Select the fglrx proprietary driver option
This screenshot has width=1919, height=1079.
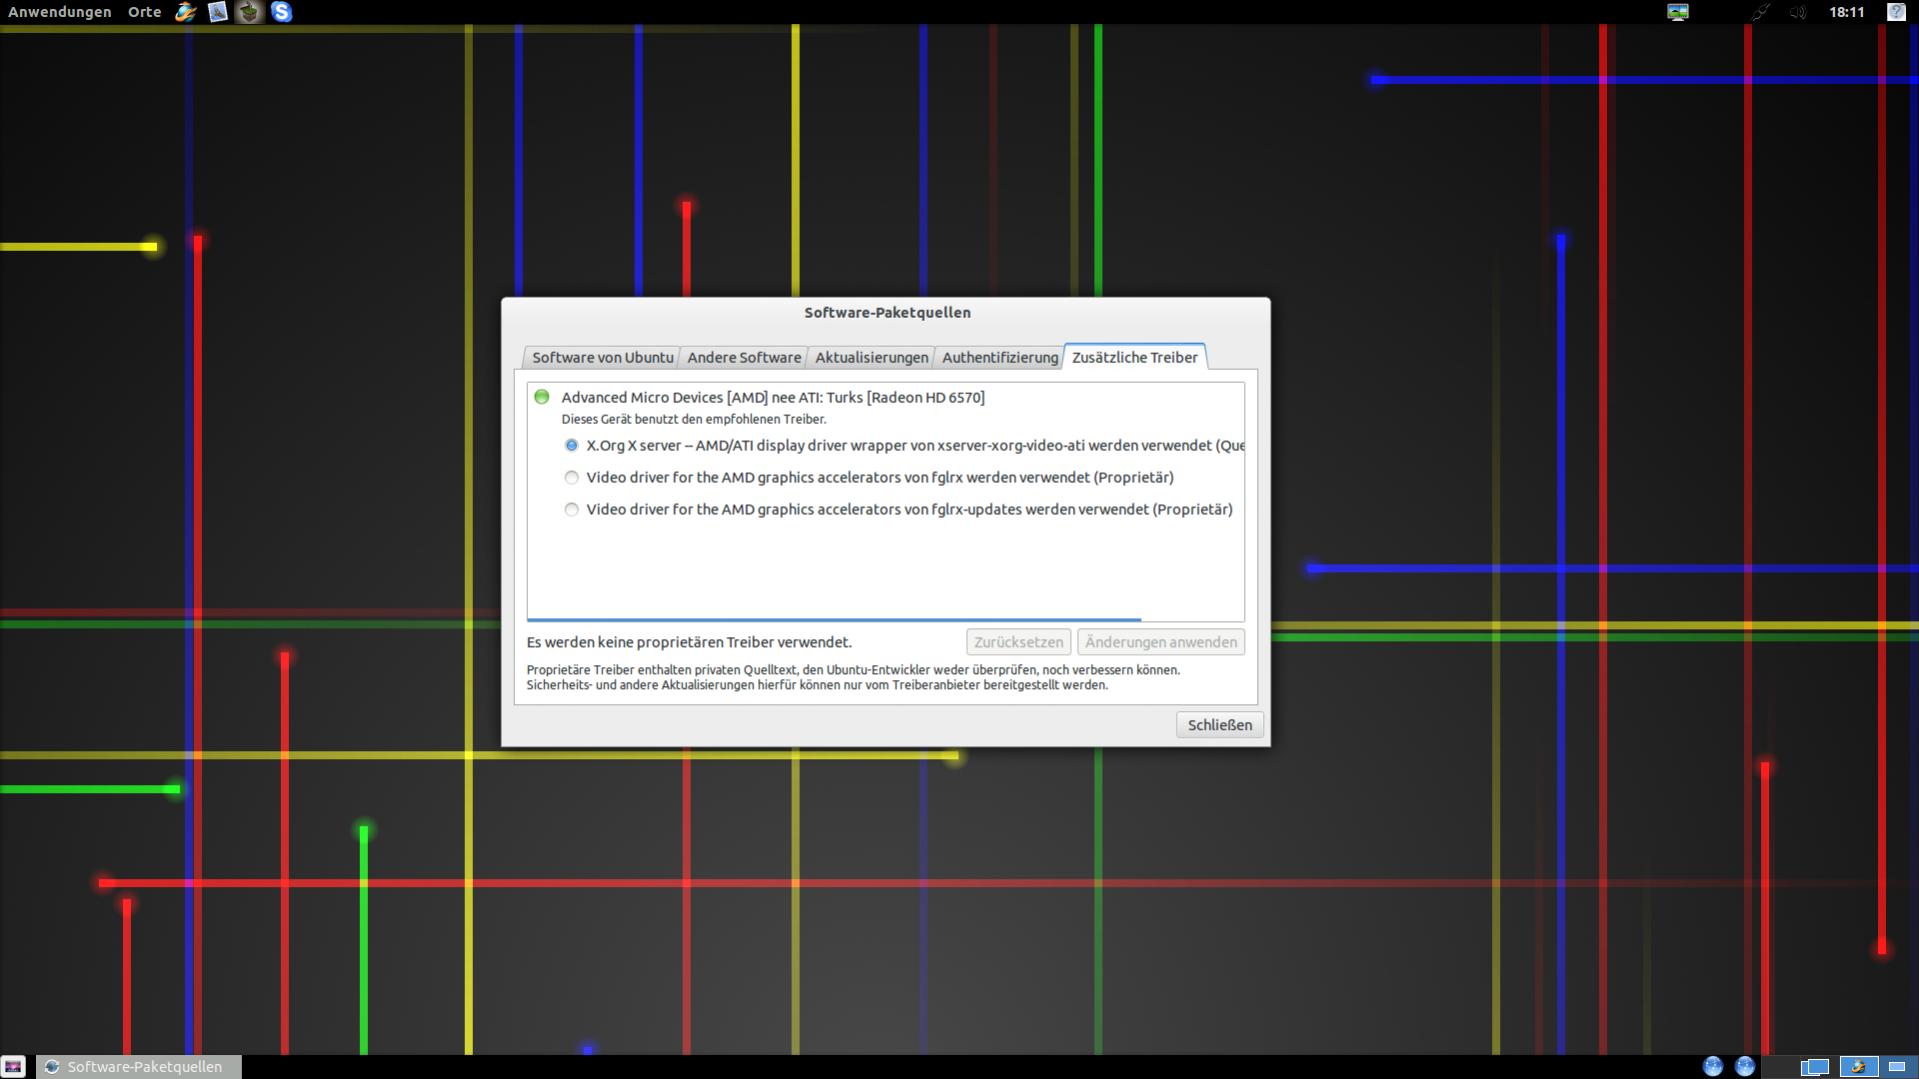[571, 477]
